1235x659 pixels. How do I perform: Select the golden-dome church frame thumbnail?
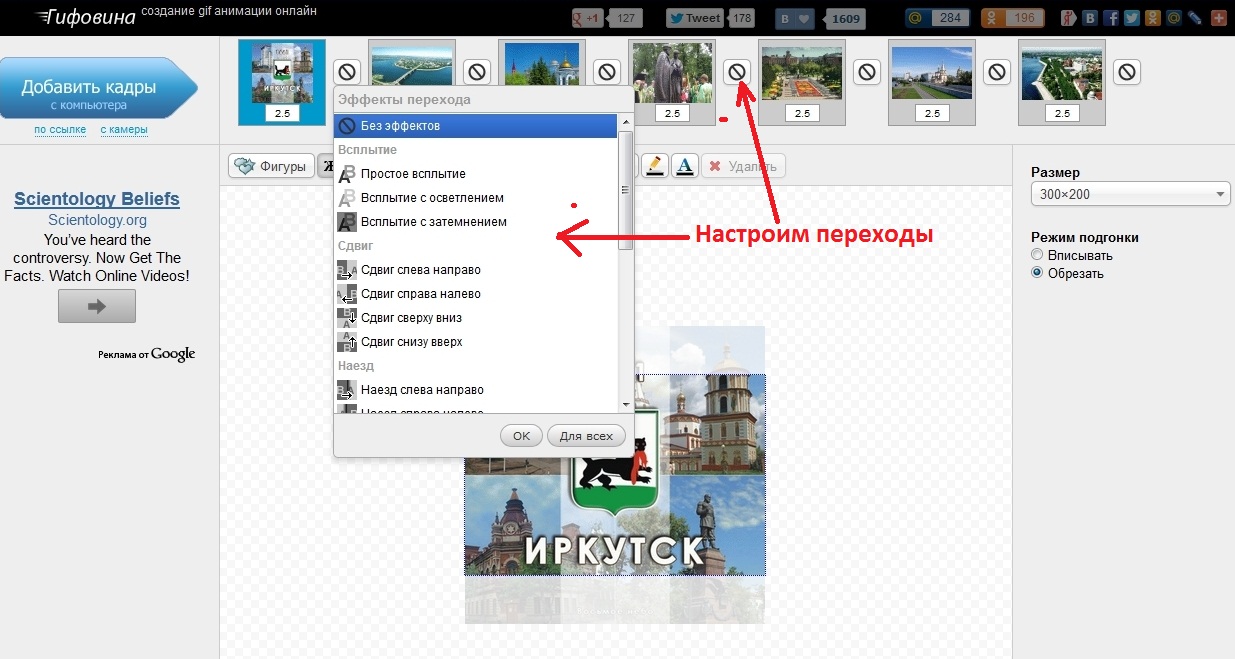(x=542, y=64)
